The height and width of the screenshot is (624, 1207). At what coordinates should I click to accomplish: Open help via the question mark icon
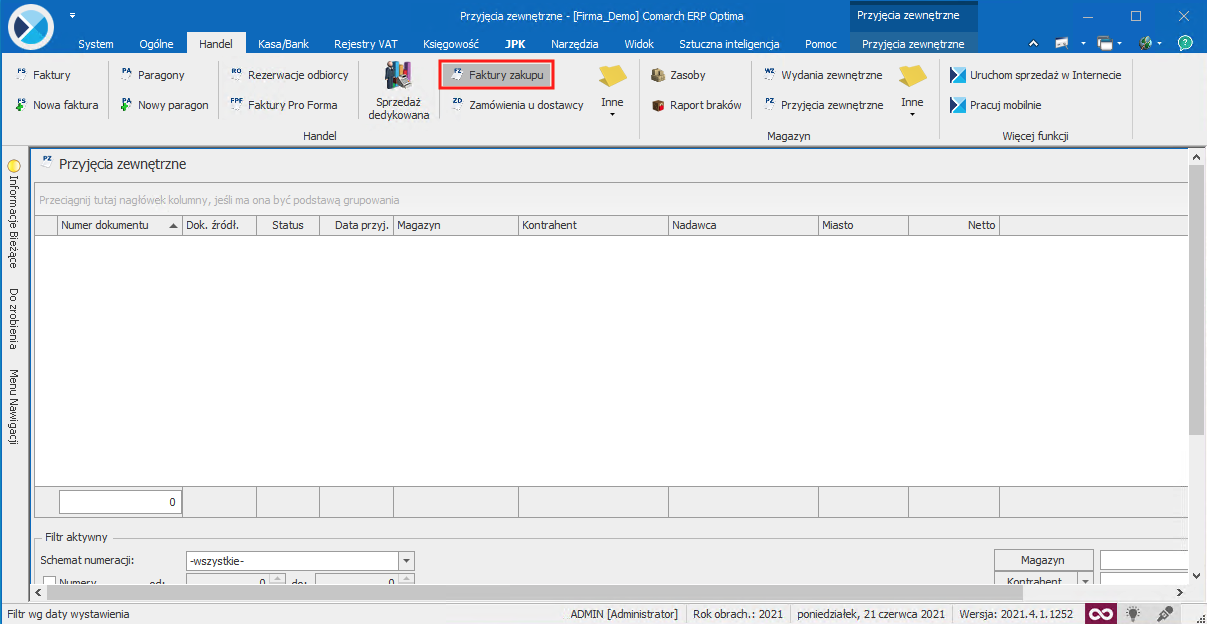(x=1186, y=43)
